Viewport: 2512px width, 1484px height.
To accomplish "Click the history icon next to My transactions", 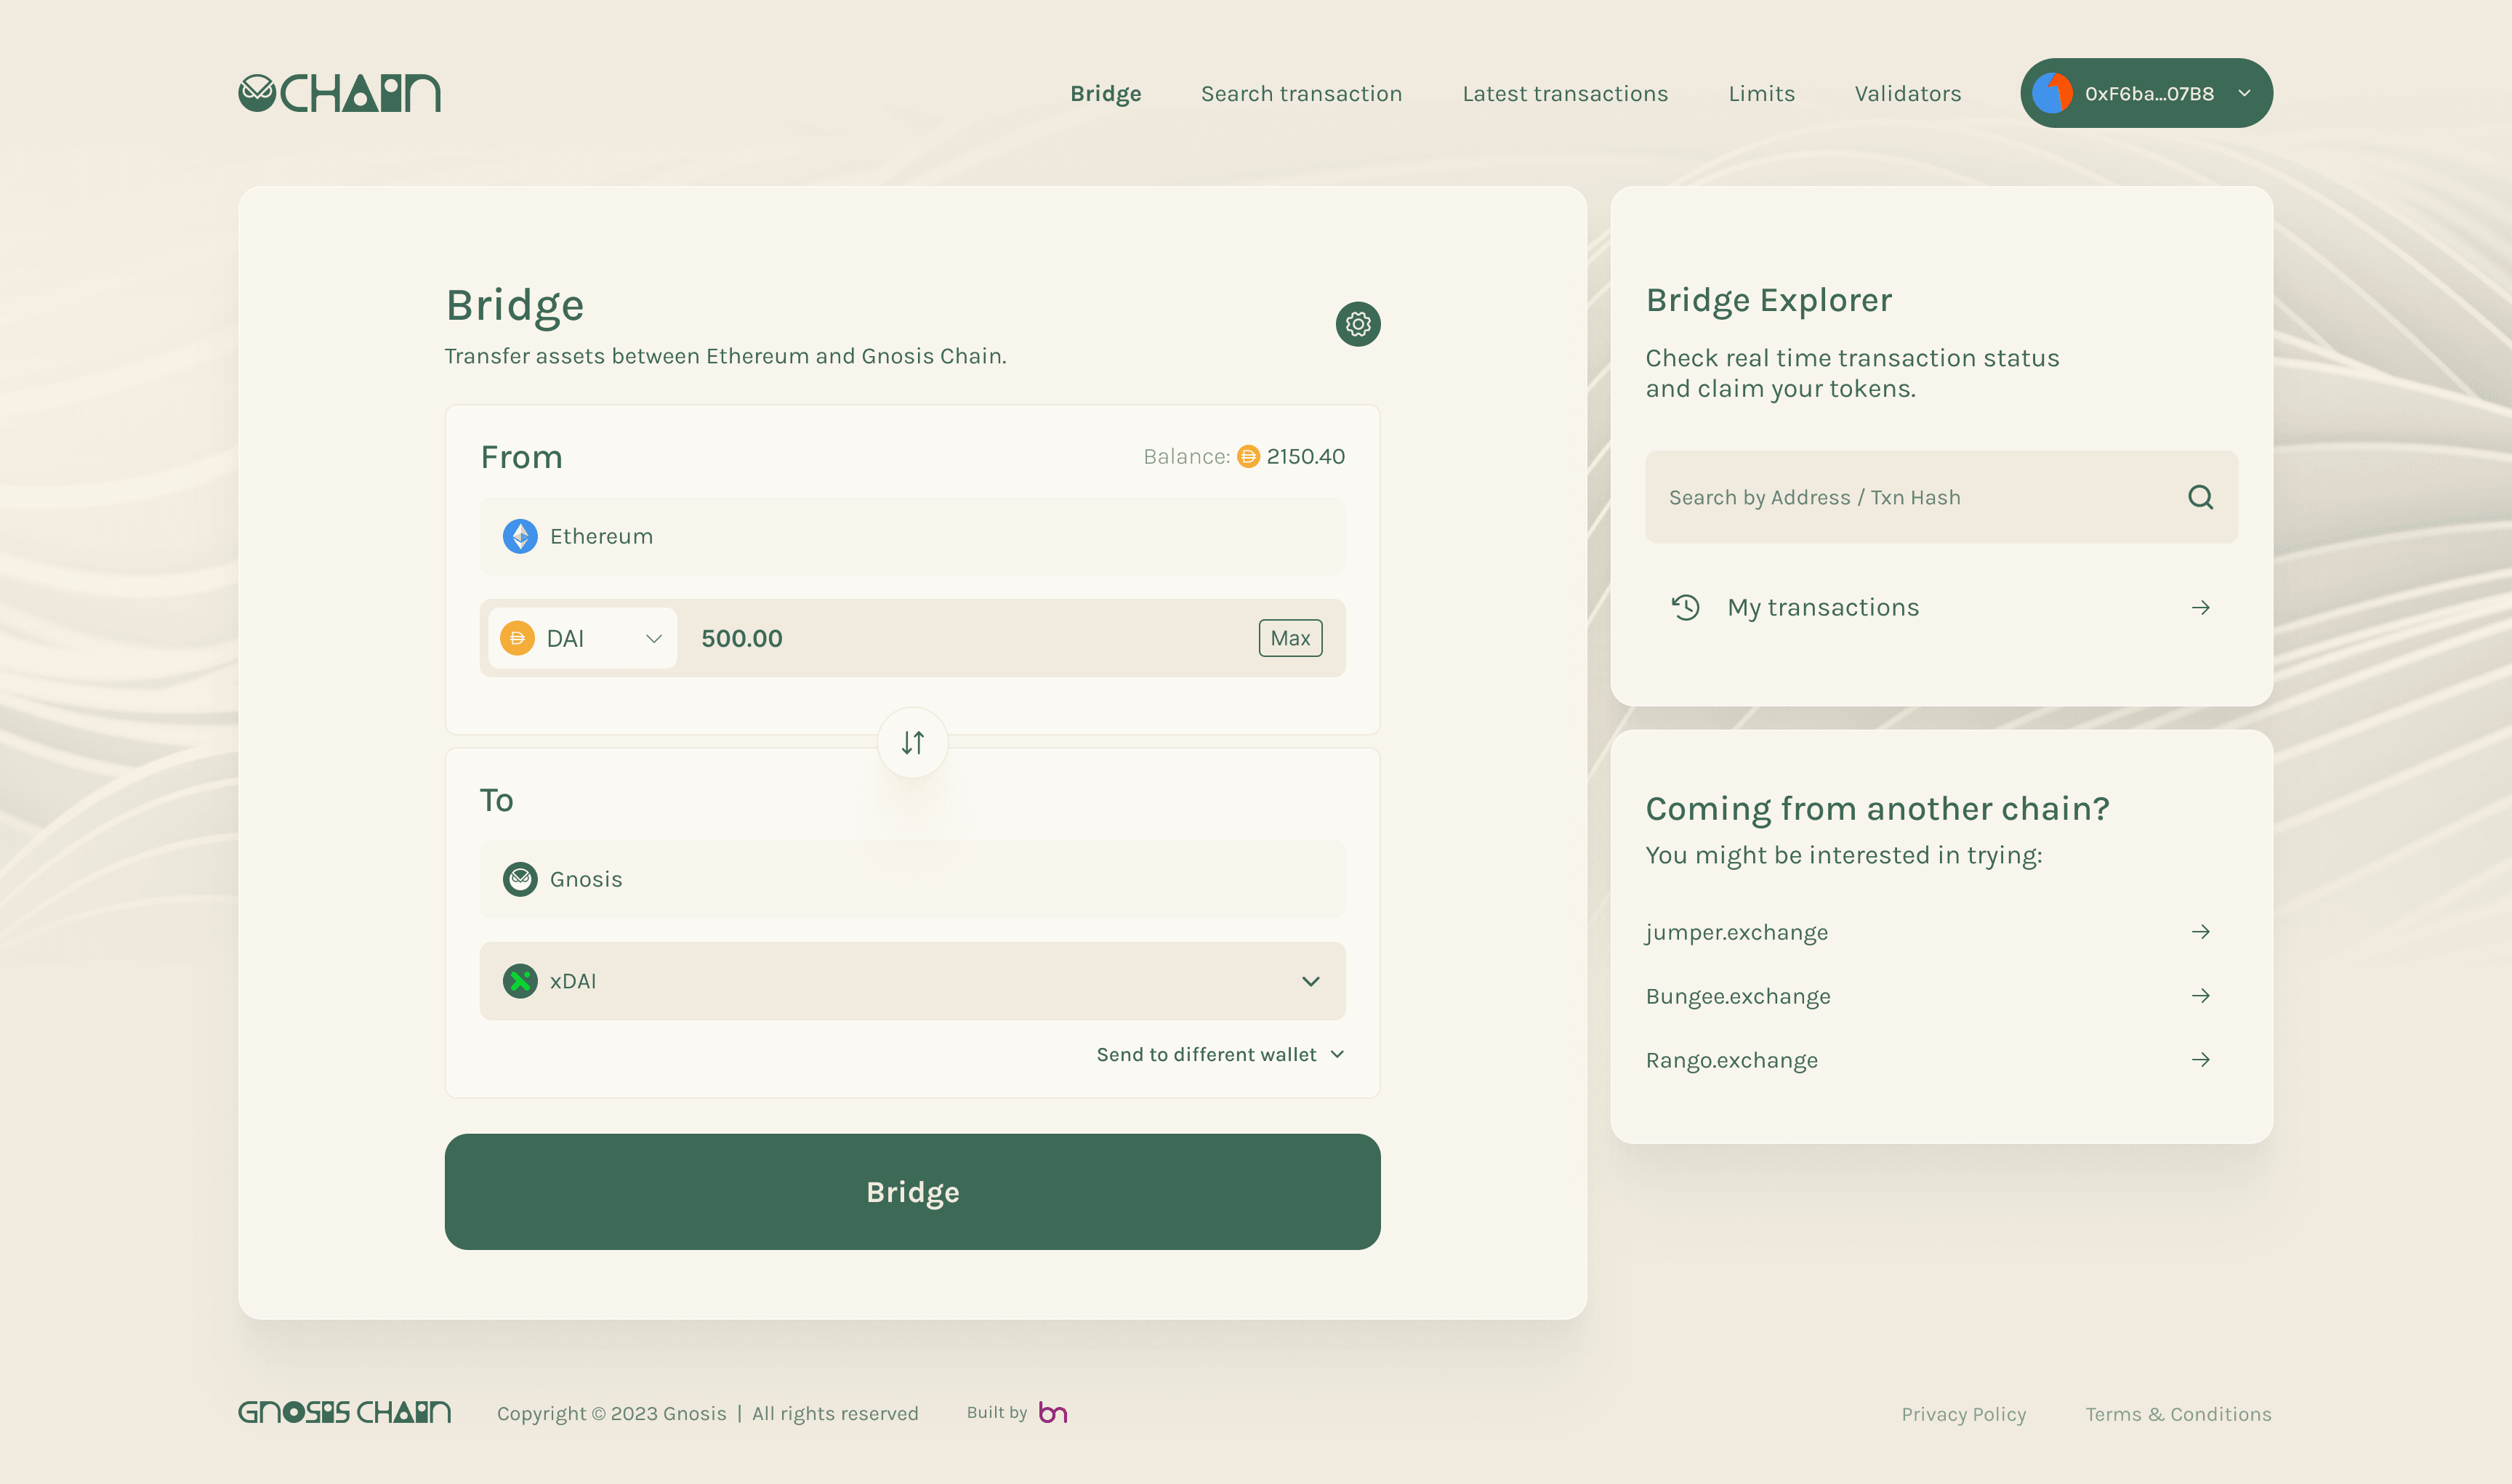I will pyautogui.click(x=1686, y=607).
